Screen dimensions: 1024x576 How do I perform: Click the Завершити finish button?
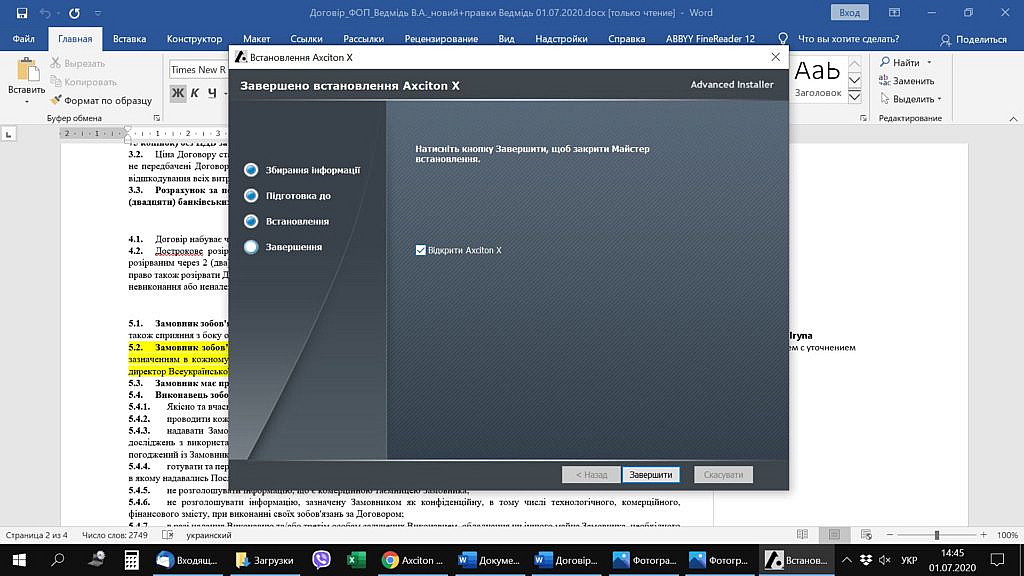[650, 475]
